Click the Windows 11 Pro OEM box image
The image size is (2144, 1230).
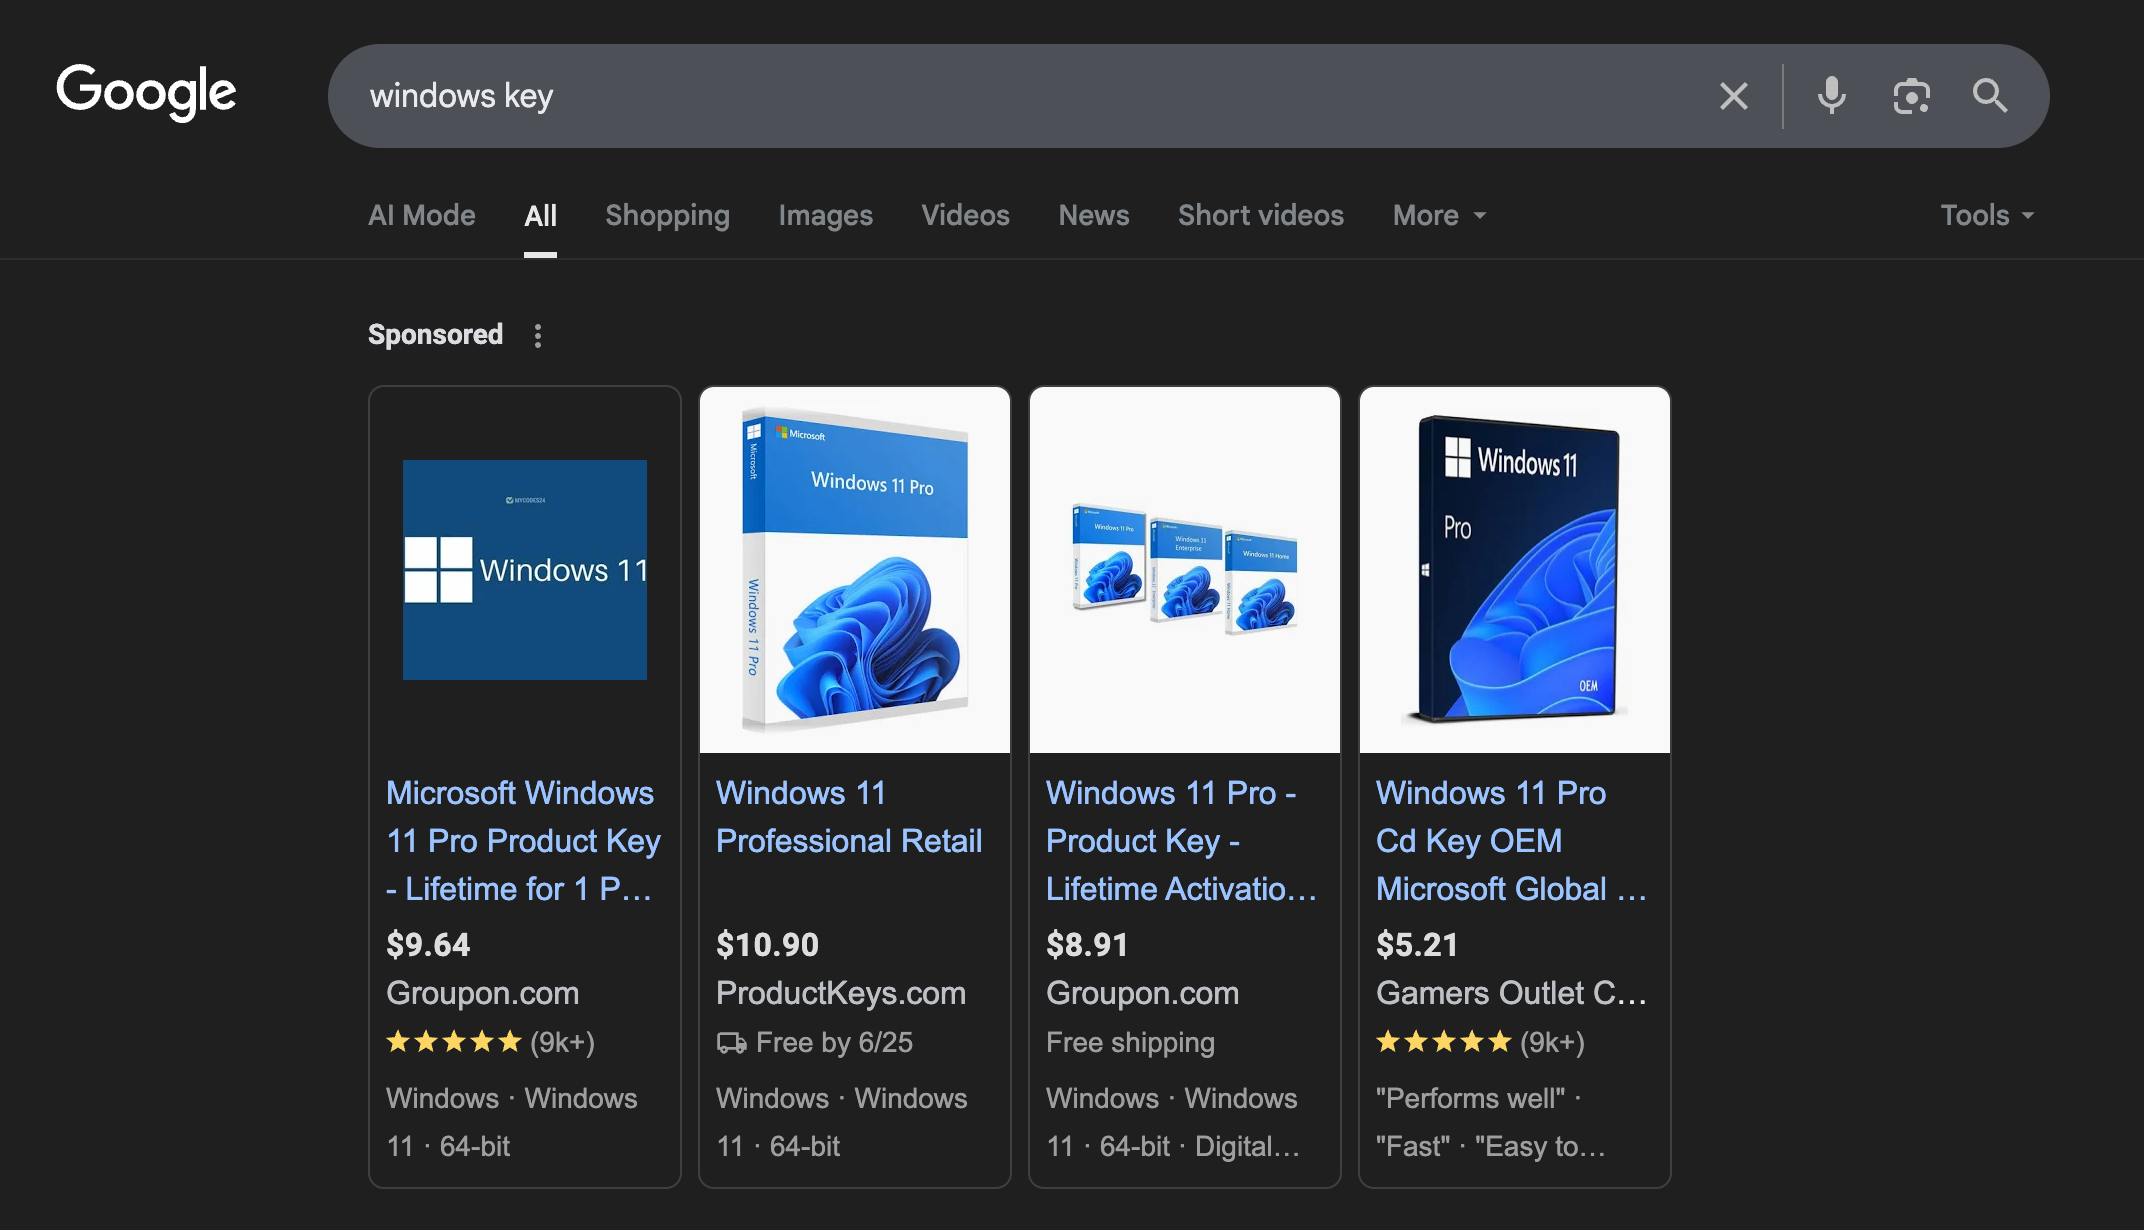click(1515, 570)
